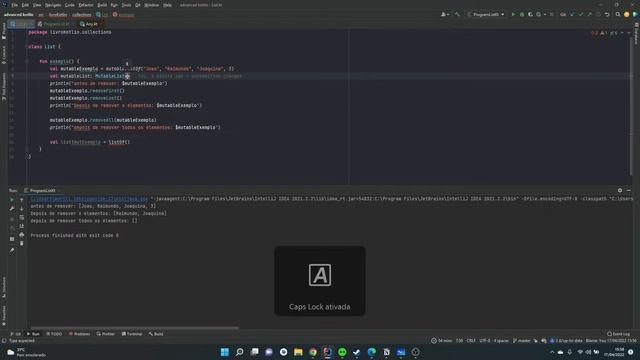Open the Refactor menu
Screen dimensions: 640x360
pyautogui.click(x=86, y=5)
